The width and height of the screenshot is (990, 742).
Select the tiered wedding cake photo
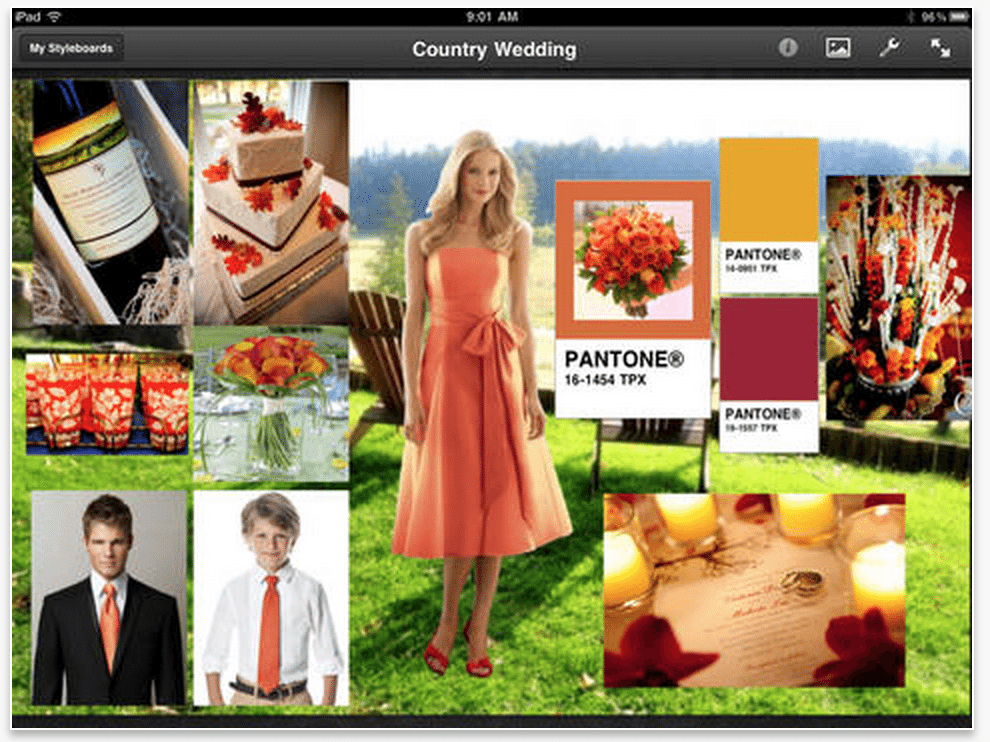[x=270, y=200]
